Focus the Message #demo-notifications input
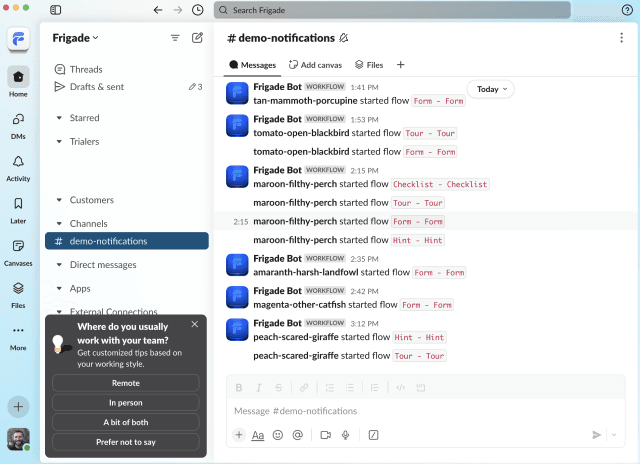 (426, 411)
